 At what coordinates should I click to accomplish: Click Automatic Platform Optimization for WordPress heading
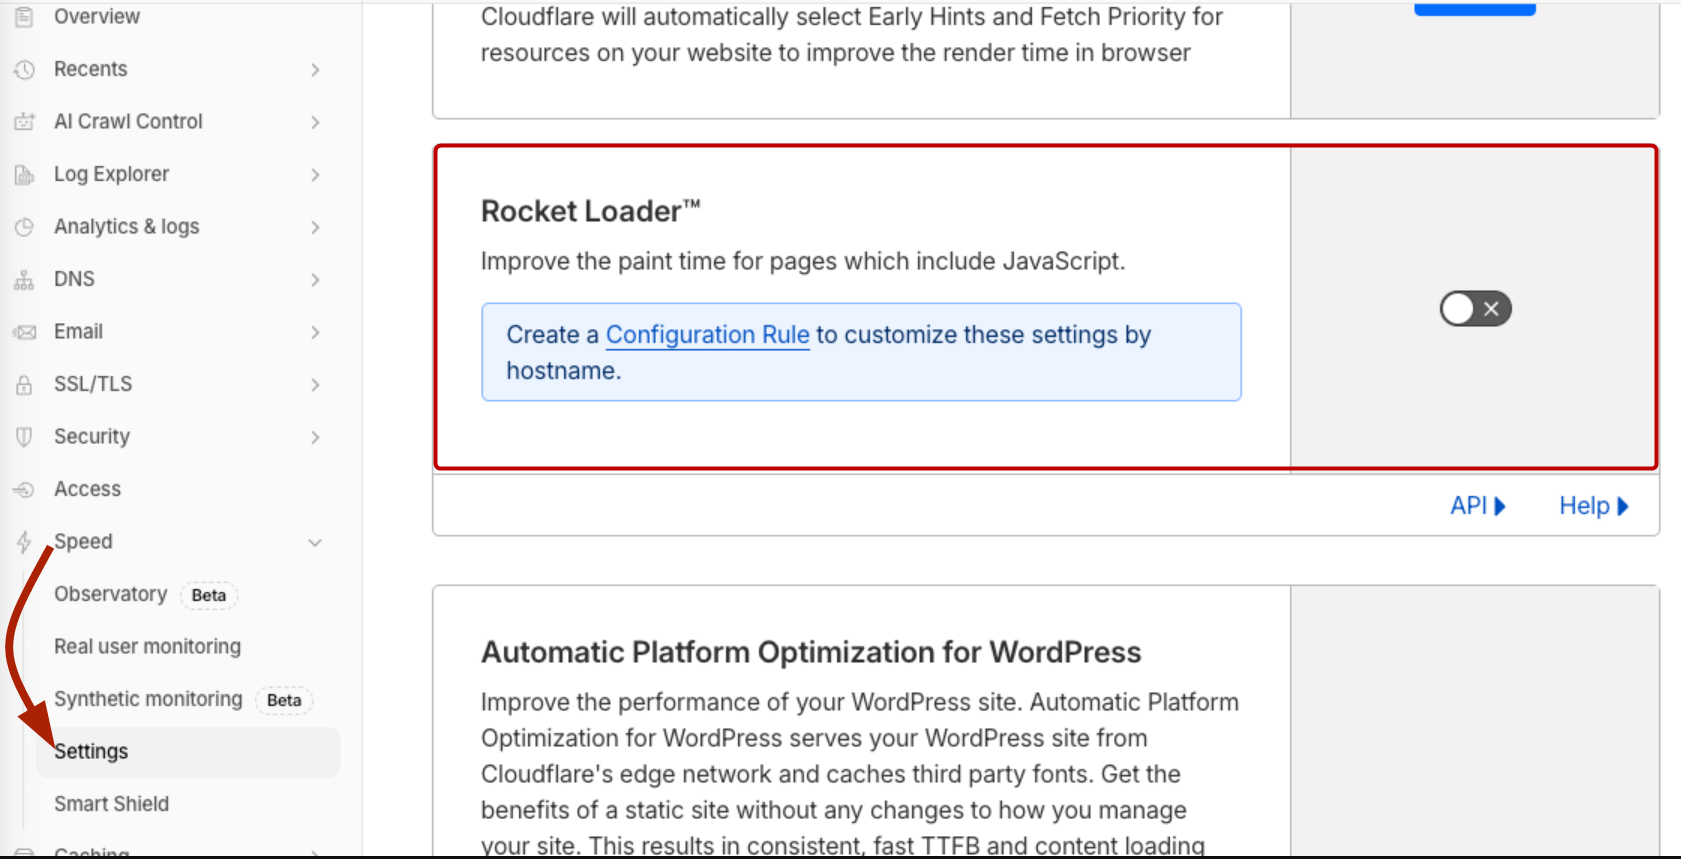[x=811, y=652]
